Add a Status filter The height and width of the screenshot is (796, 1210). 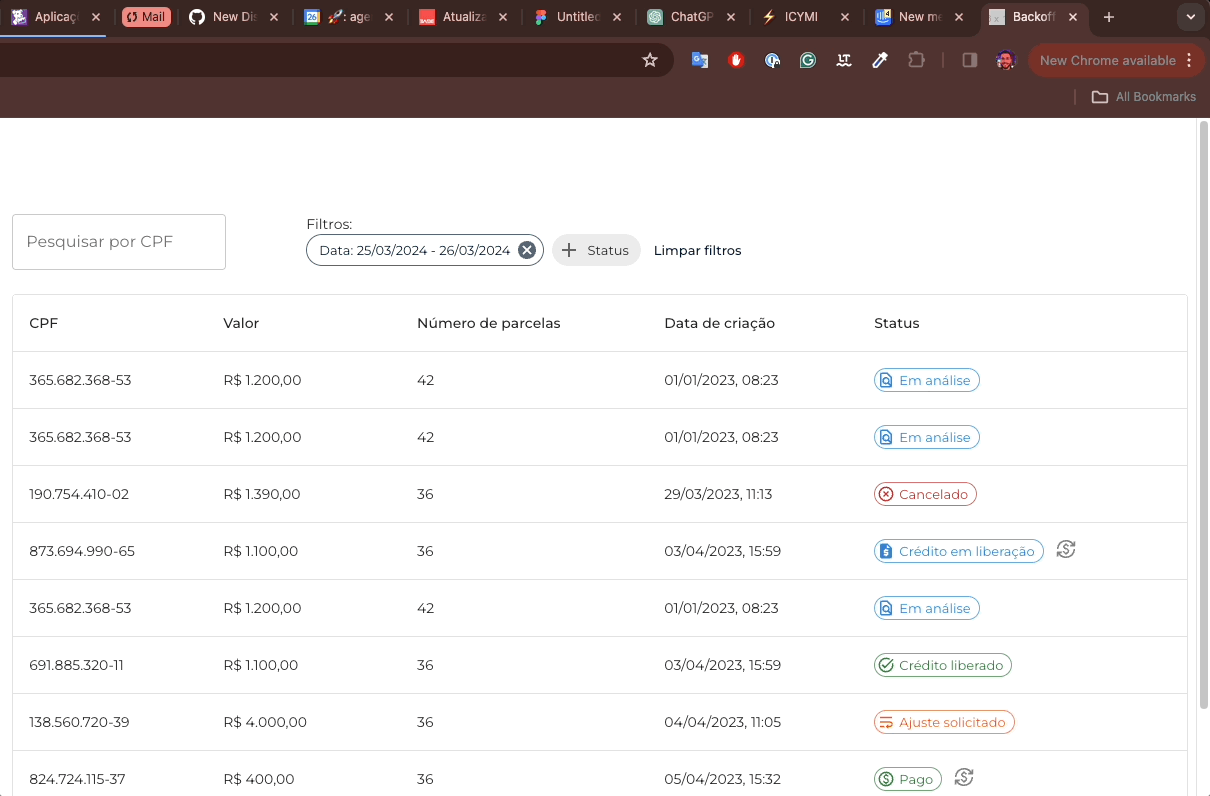point(596,250)
